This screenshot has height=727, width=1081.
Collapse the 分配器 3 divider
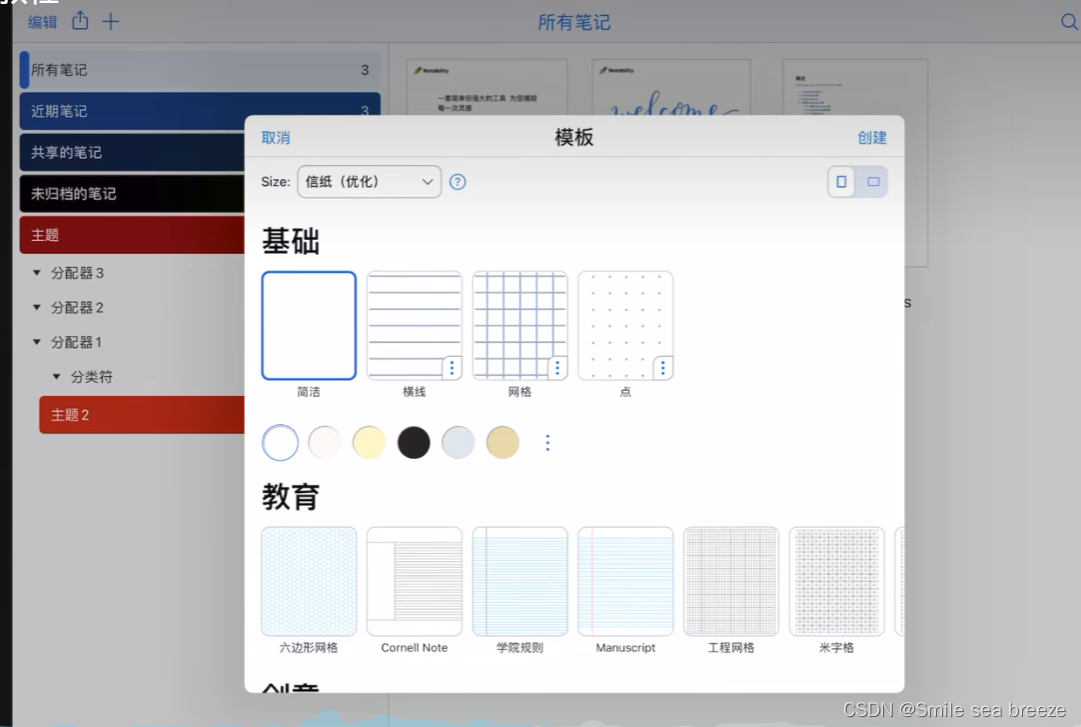coord(37,273)
